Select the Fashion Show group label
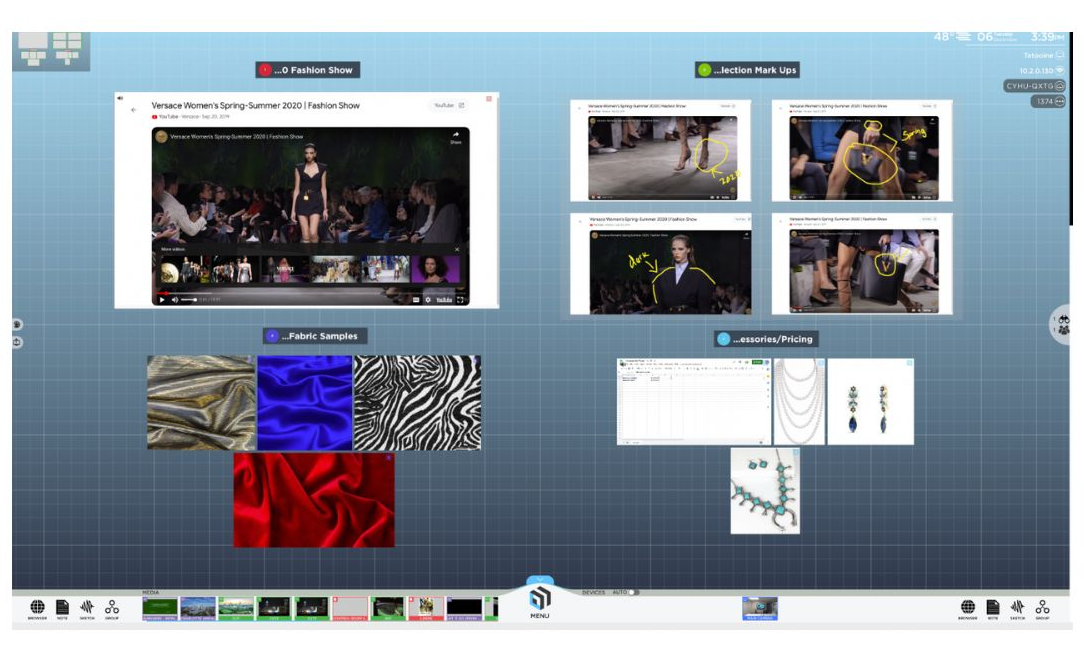The width and height of the screenshot is (1084, 648). (x=308, y=70)
